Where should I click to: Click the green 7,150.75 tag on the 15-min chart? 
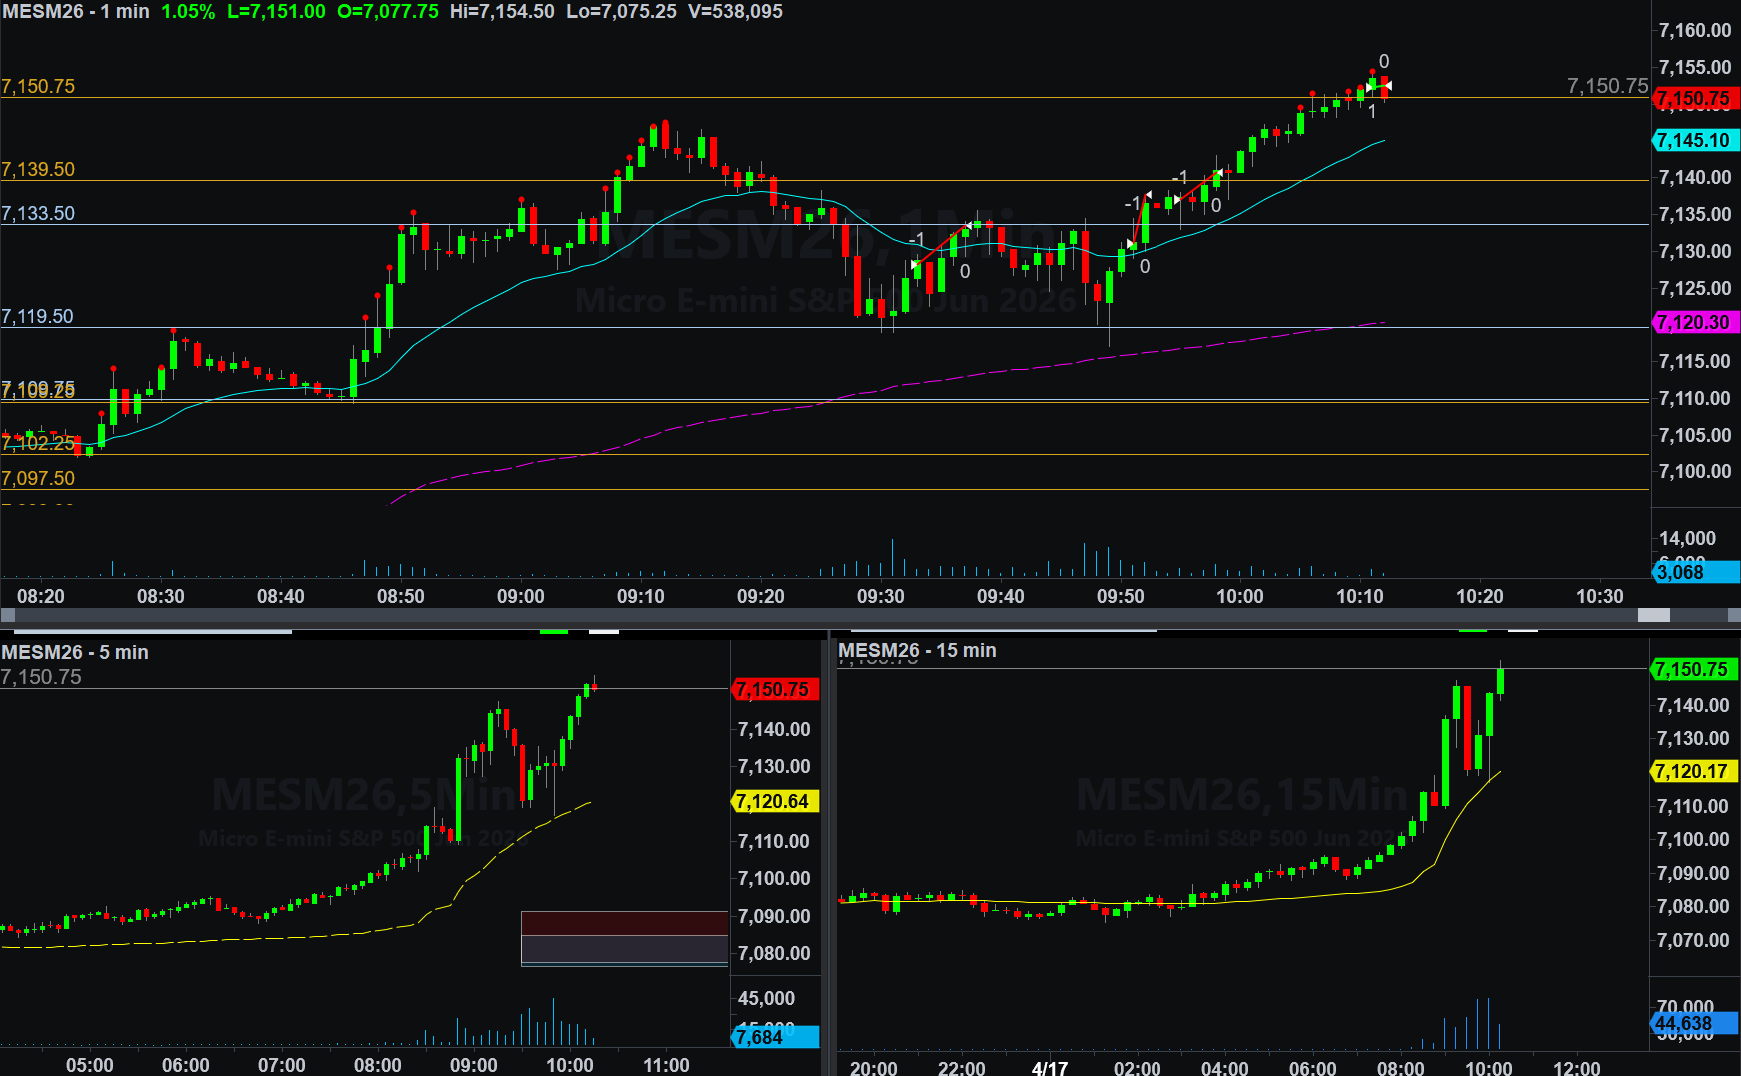[1694, 669]
